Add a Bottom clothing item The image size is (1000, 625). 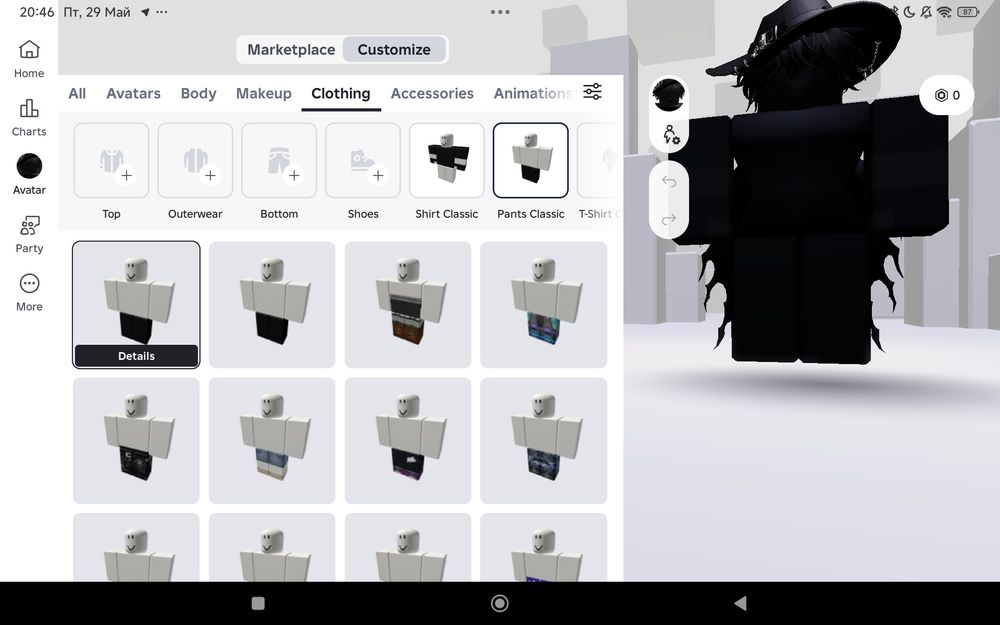tap(279, 160)
